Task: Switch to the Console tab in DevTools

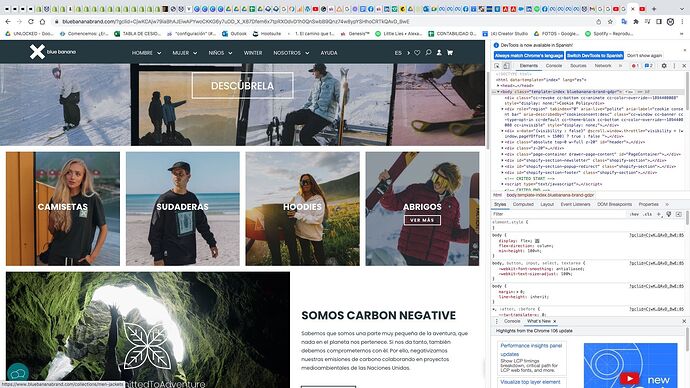Action: pos(554,66)
